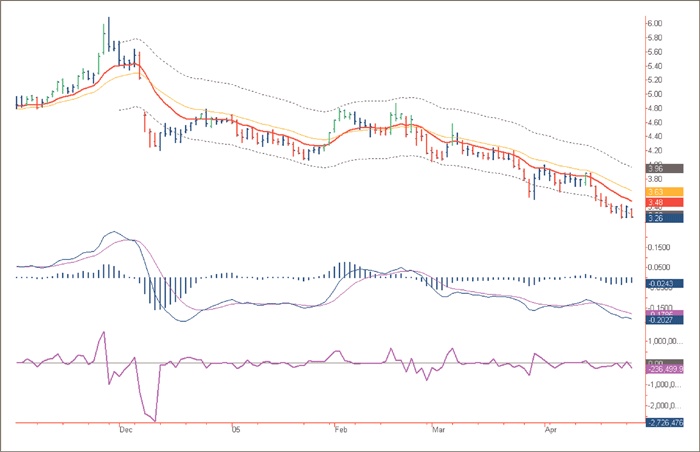Screen dimensions: 700x452
Task: Click the Dec date label on time axis
Action: [x=125, y=429]
